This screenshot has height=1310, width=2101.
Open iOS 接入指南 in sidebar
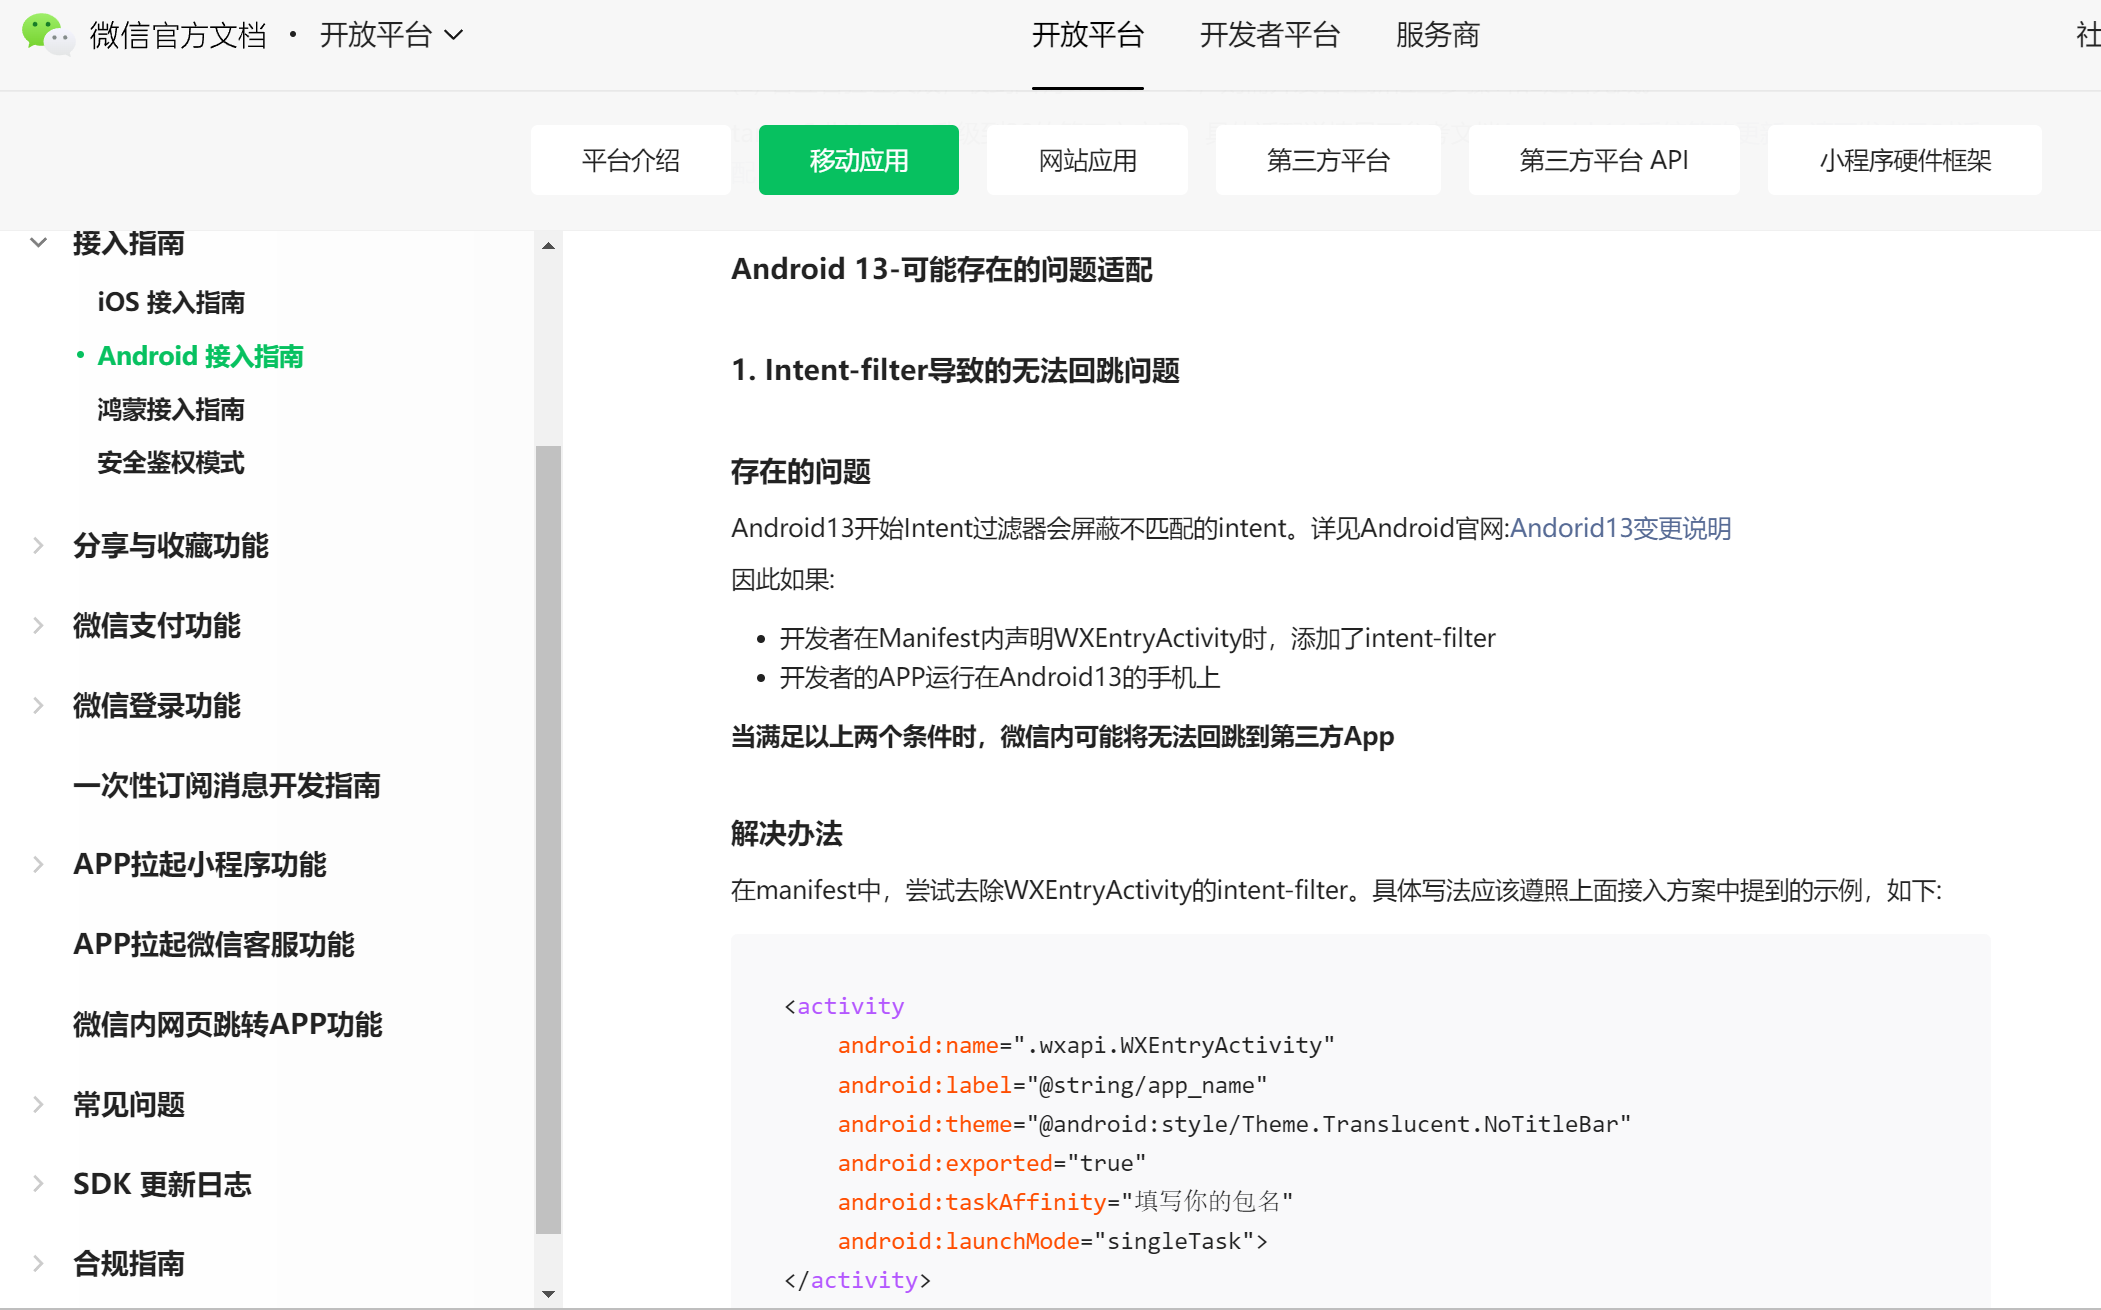pyautogui.click(x=171, y=302)
